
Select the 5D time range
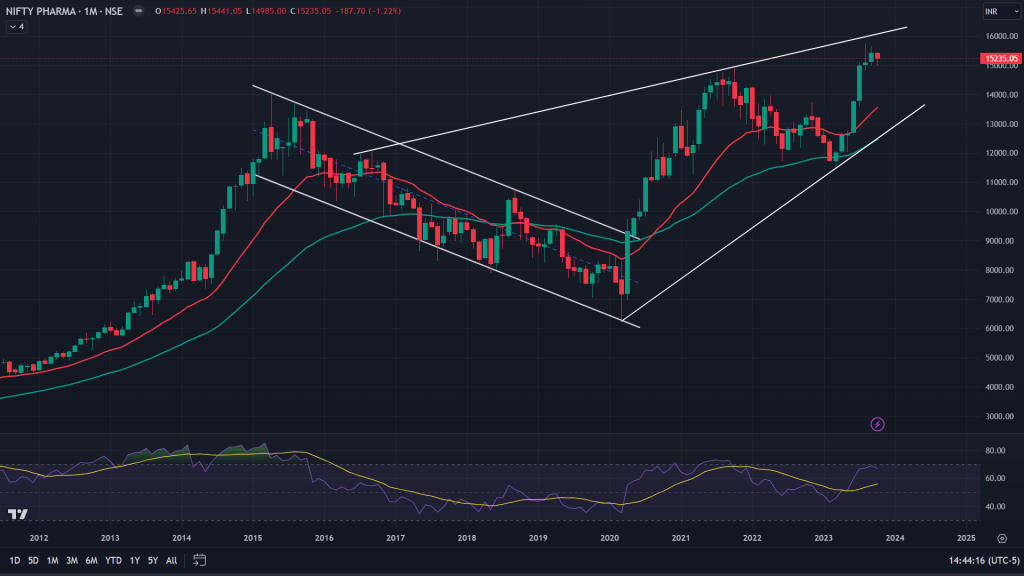pos(33,560)
